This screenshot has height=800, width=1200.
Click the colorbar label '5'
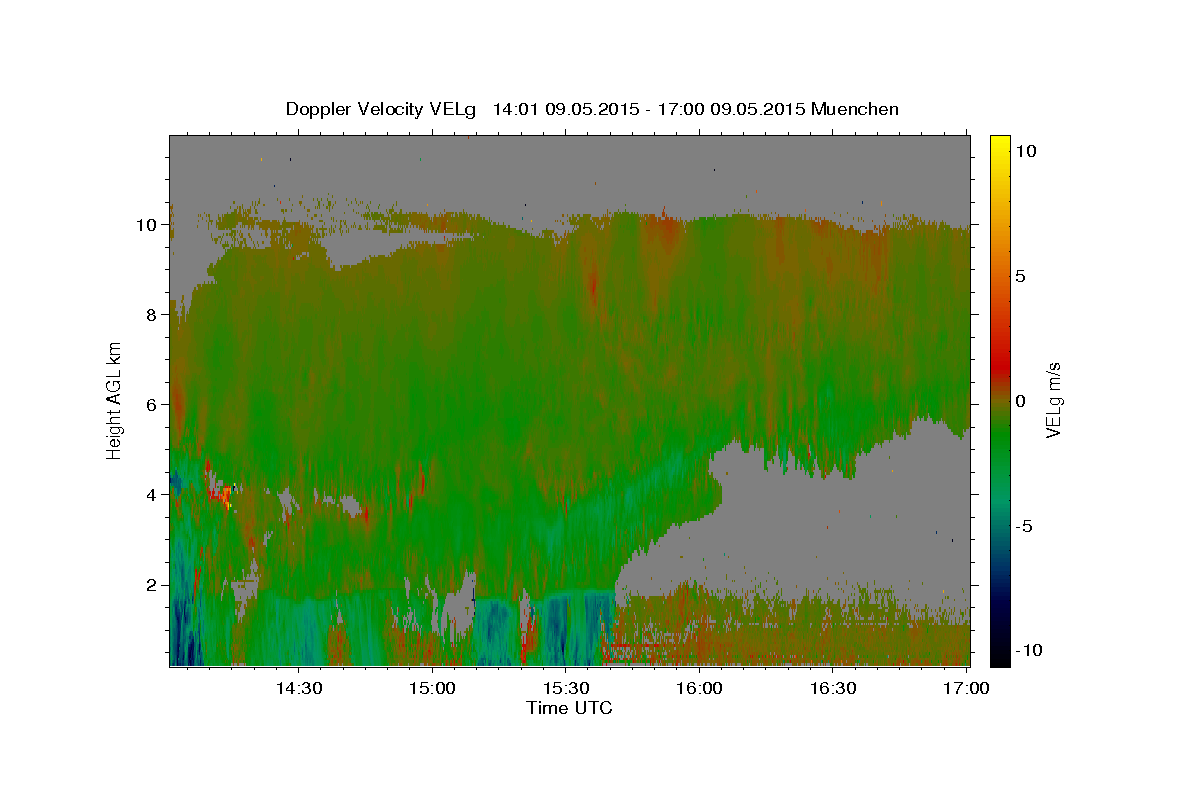(x=1020, y=276)
